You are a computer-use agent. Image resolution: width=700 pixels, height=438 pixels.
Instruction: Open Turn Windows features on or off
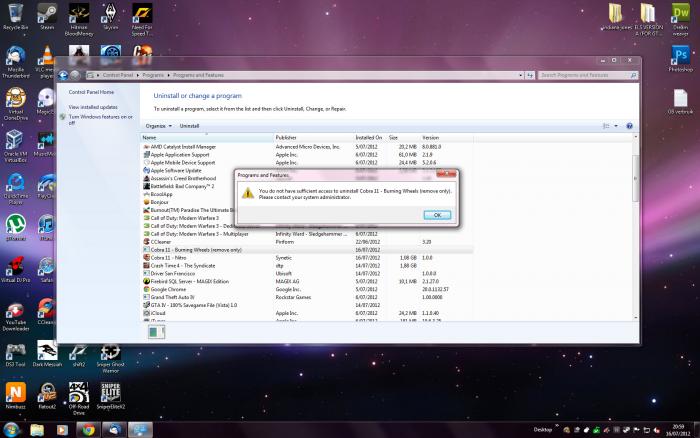100,120
